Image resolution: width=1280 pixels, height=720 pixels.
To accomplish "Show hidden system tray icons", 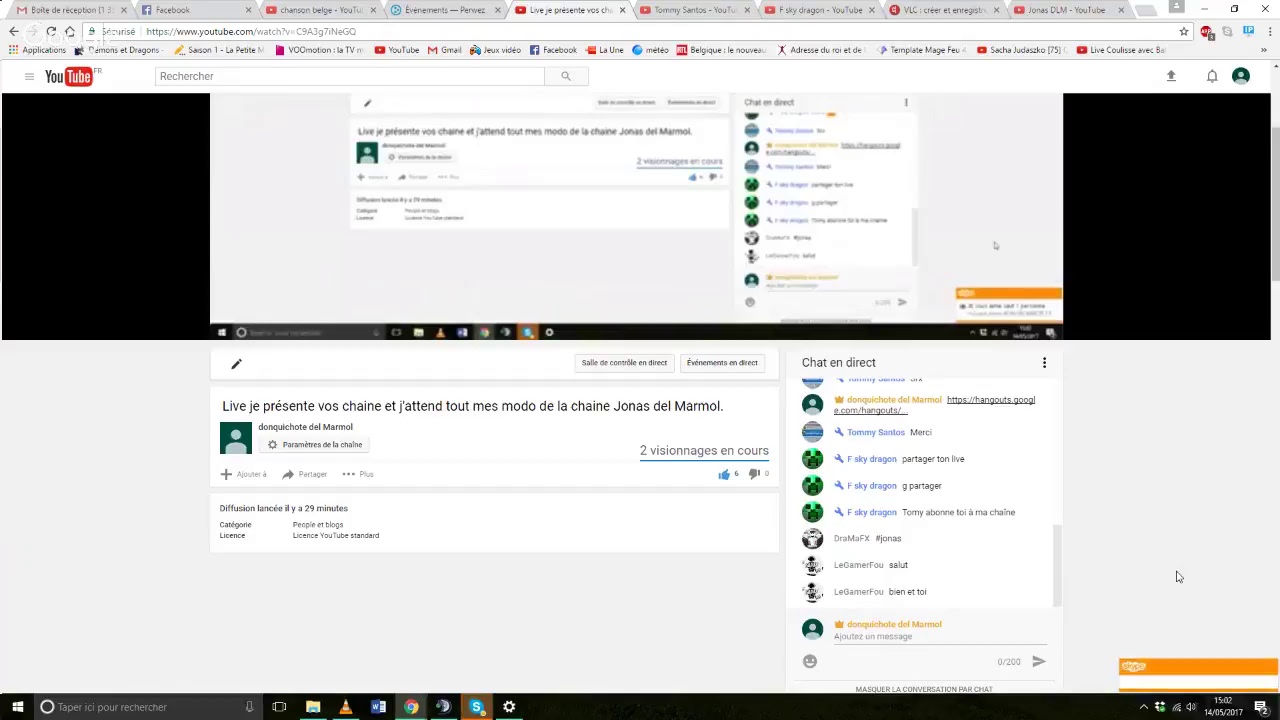I will click(x=1143, y=707).
